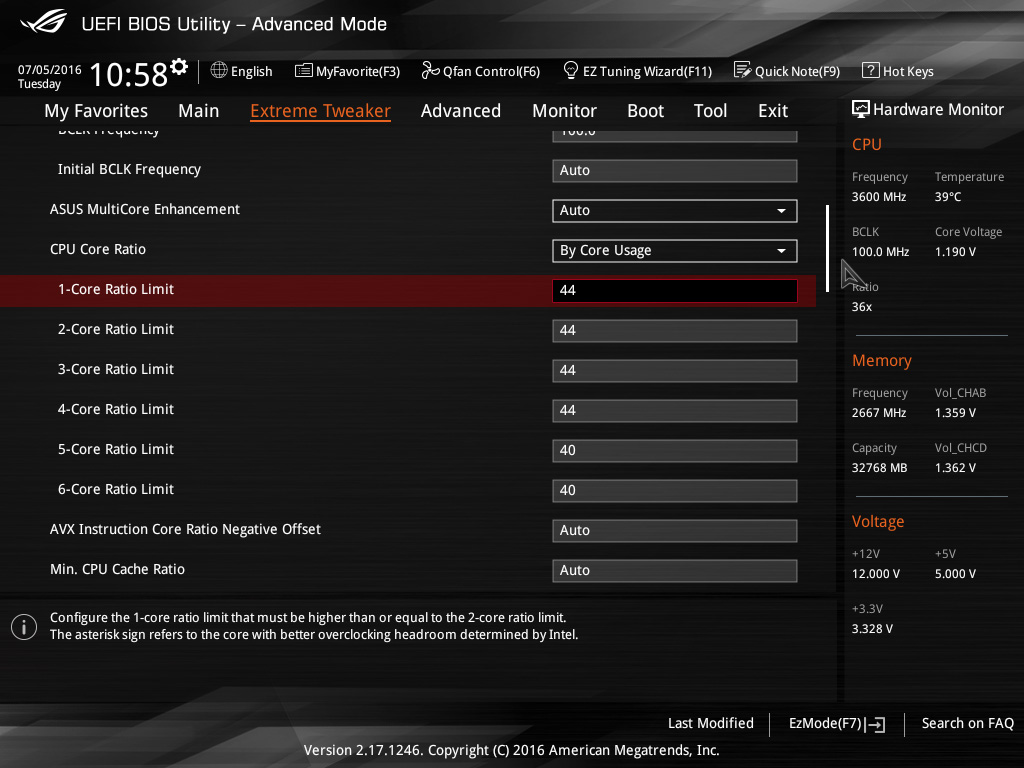The width and height of the screenshot is (1024, 768).
Task: Click the 1.359 V Vol_CHAB value
Action: click(x=955, y=413)
